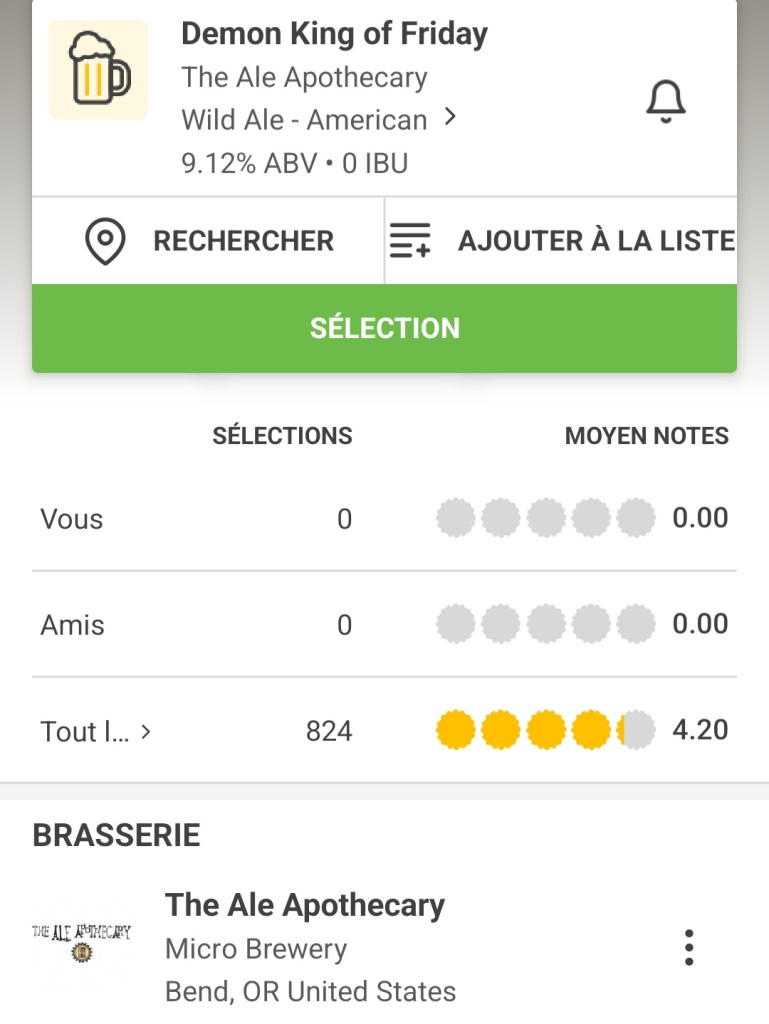Click AJOUTER À LA LISTE text
The width and height of the screenshot is (769, 1024).
(x=596, y=241)
